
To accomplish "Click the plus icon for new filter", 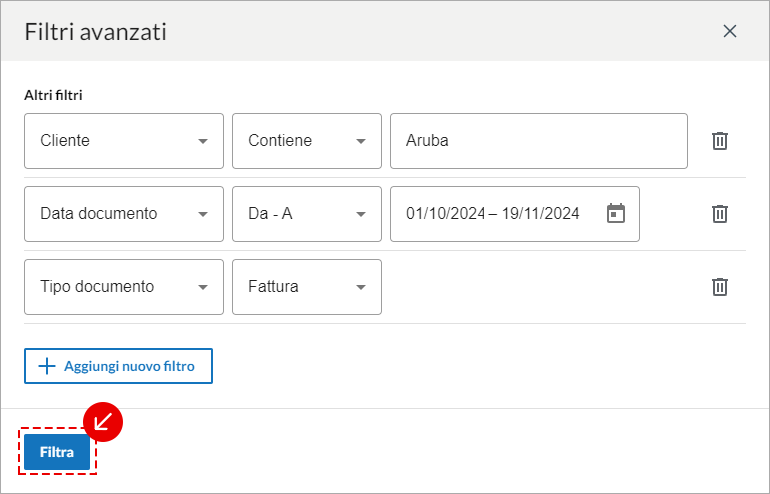I will tap(47, 366).
